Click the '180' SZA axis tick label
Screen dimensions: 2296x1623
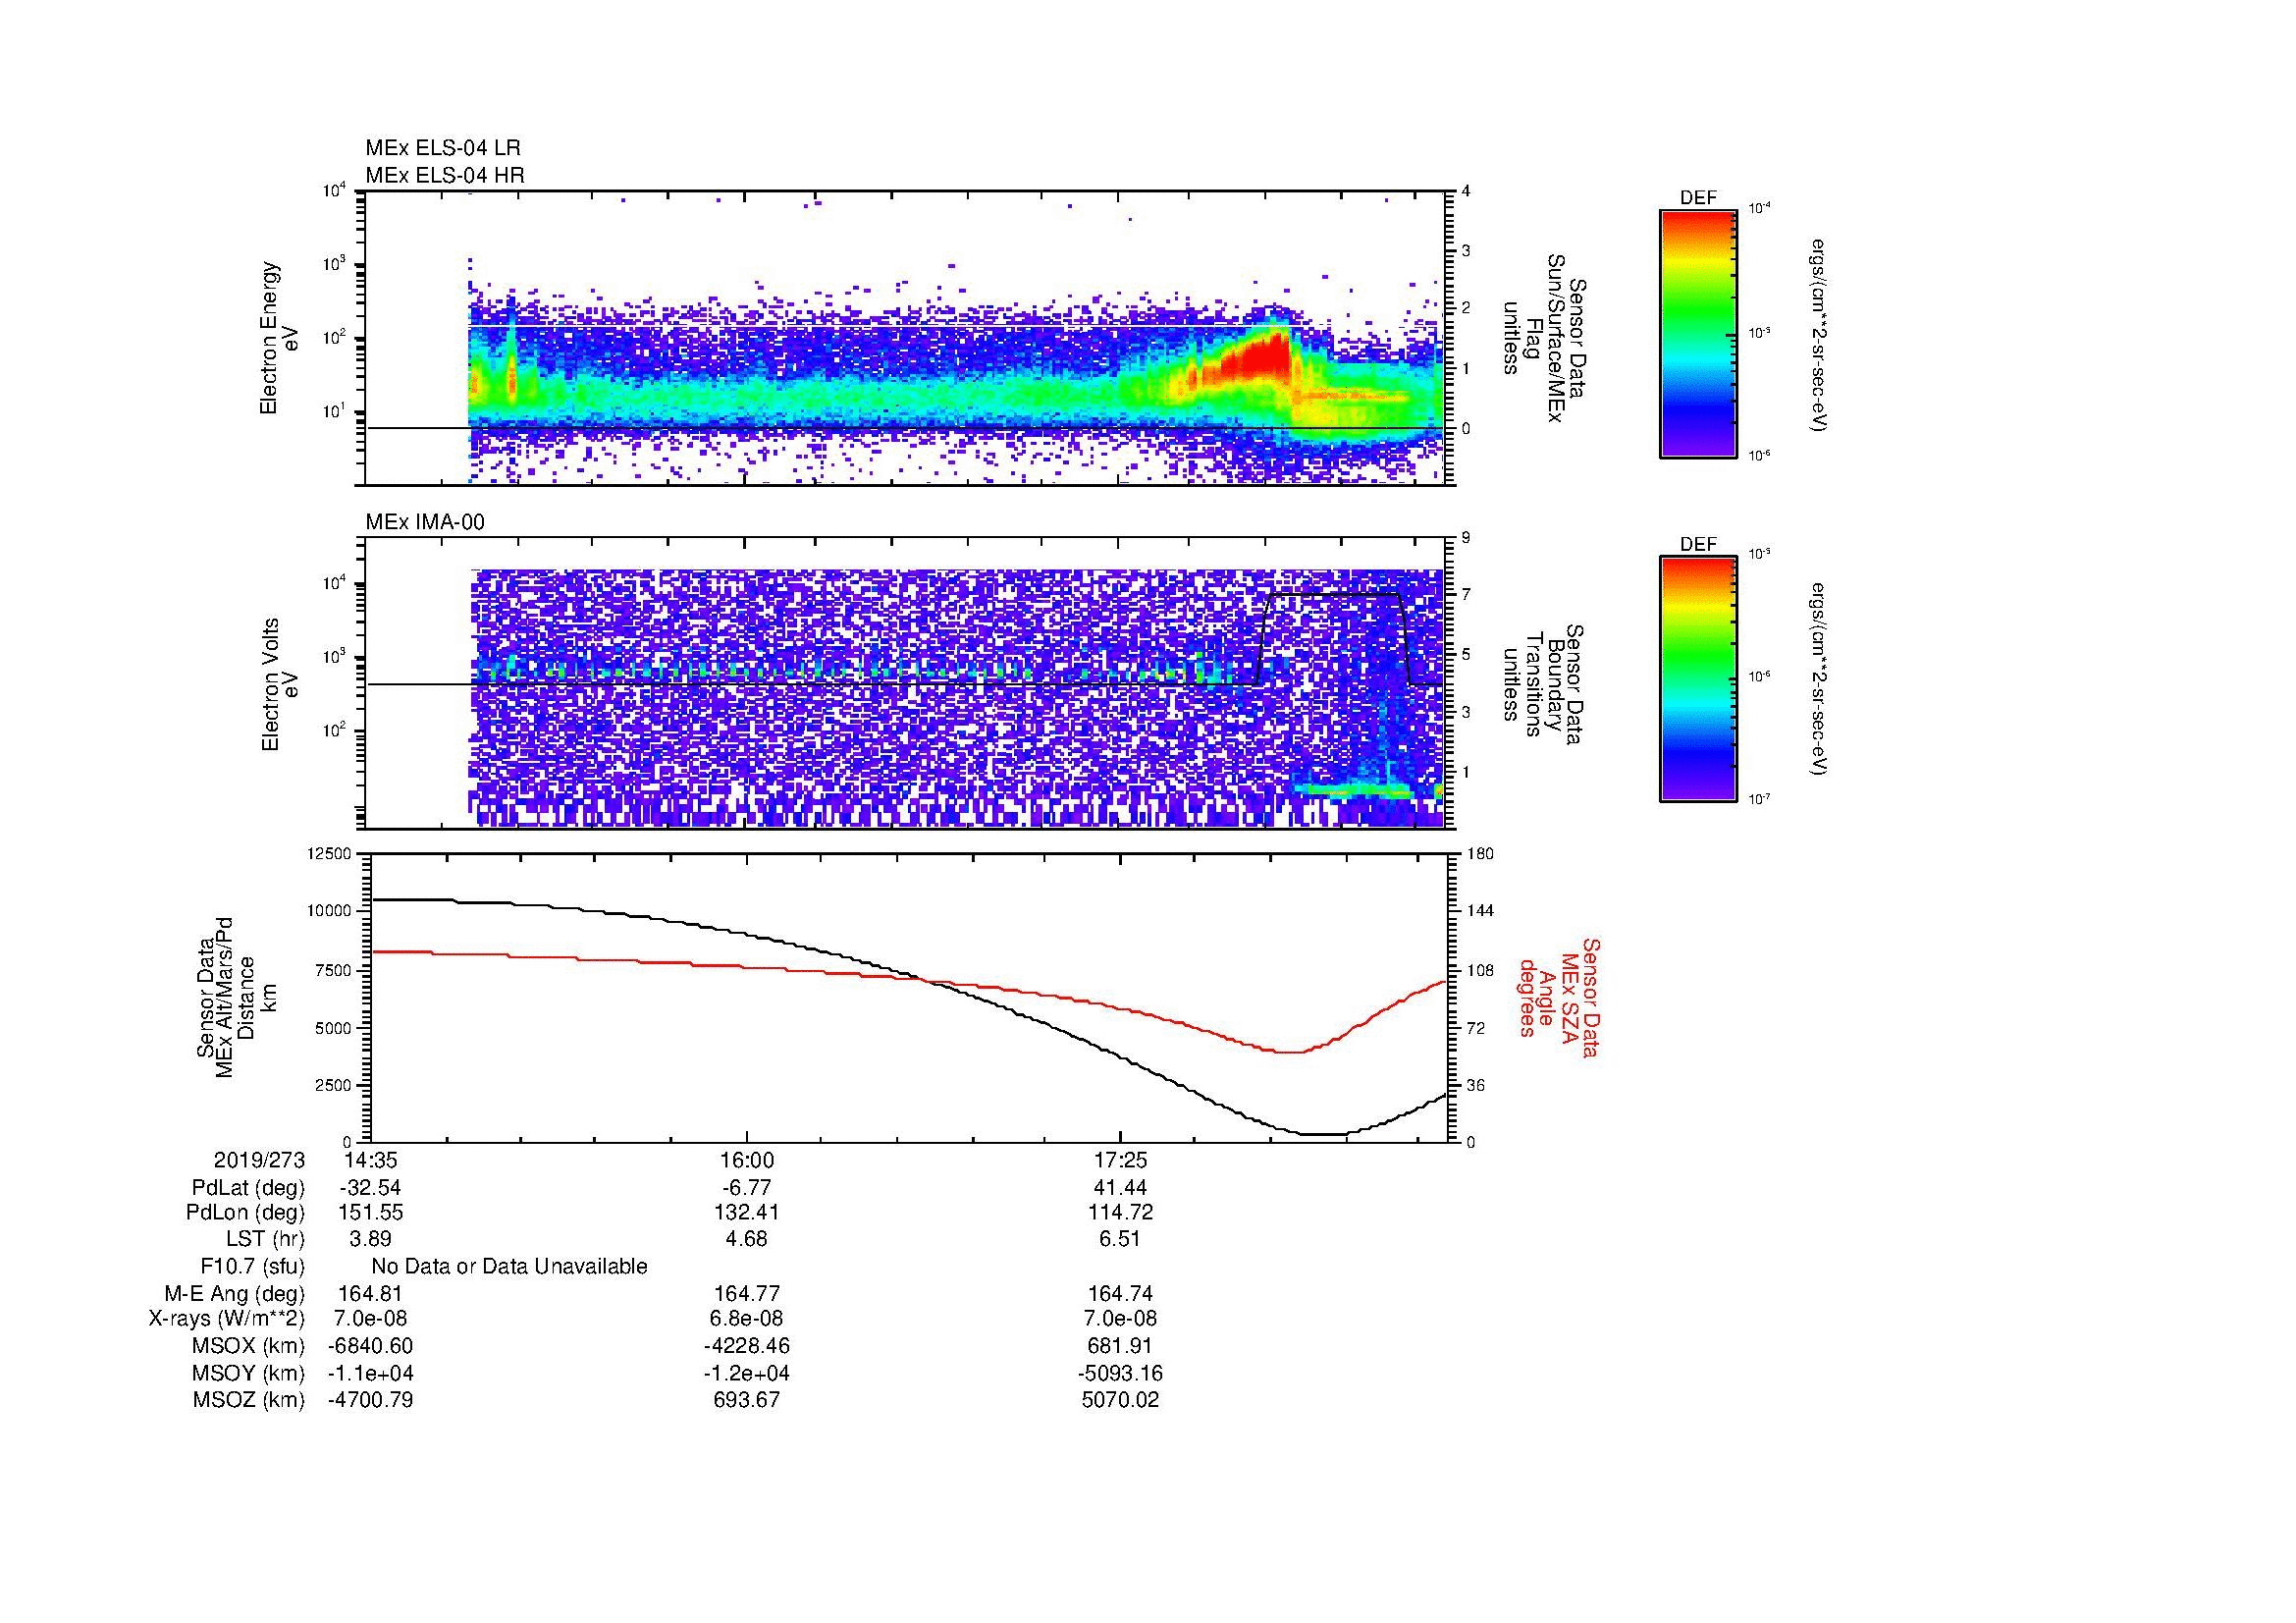(1480, 853)
